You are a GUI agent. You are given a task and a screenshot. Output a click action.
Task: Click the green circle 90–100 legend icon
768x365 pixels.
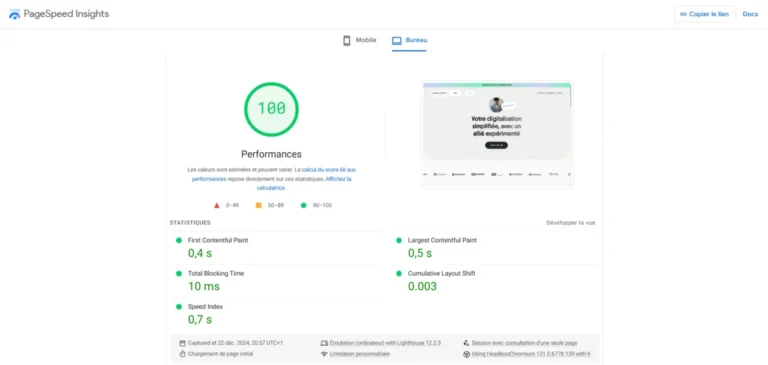pyautogui.click(x=304, y=205)
